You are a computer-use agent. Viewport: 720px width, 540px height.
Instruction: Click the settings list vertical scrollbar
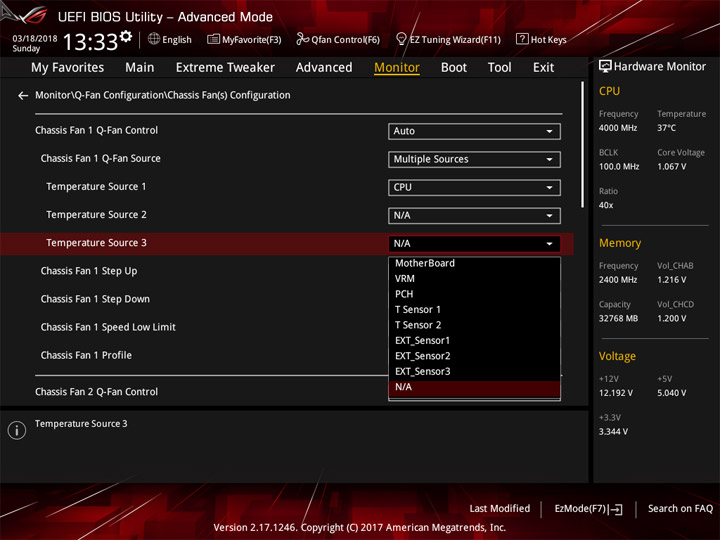[x=582, y=145]
